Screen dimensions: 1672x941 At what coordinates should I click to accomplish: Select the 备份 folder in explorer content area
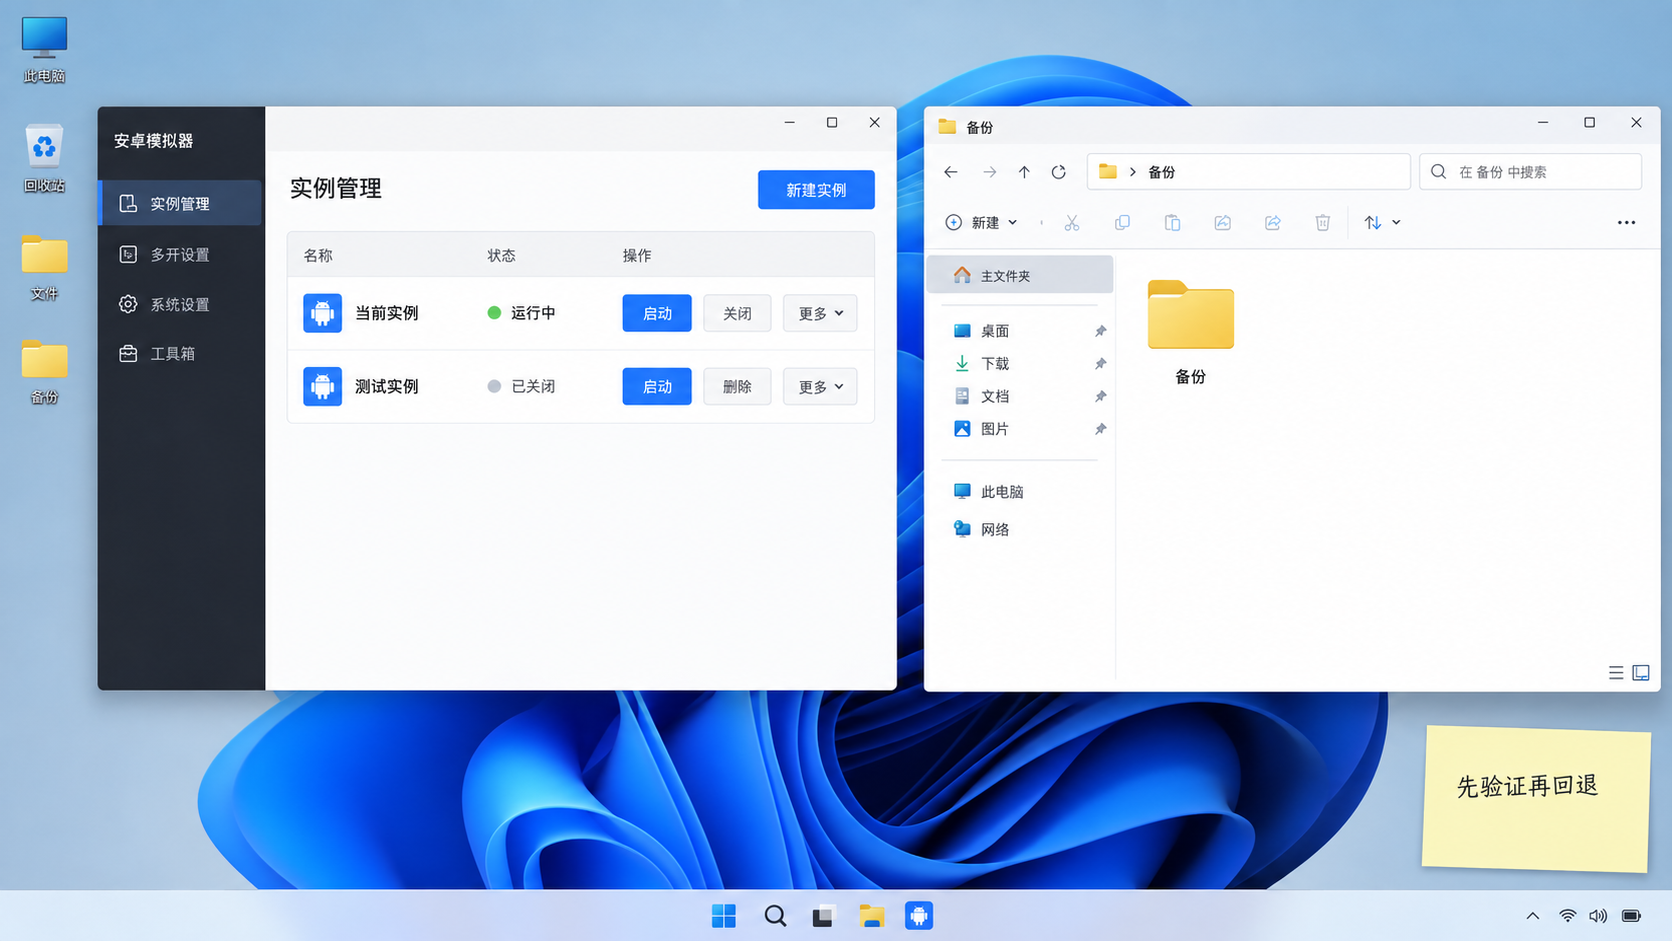(x=1190, y=332)
